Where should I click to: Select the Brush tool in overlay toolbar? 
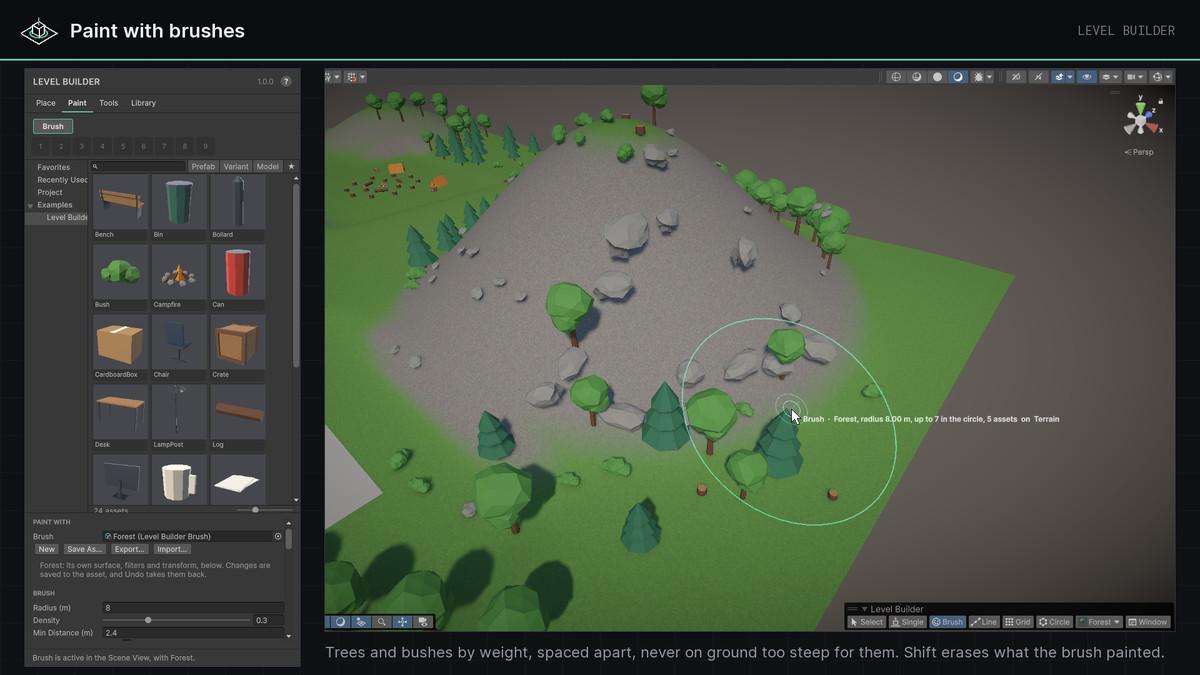coord(947,622)
